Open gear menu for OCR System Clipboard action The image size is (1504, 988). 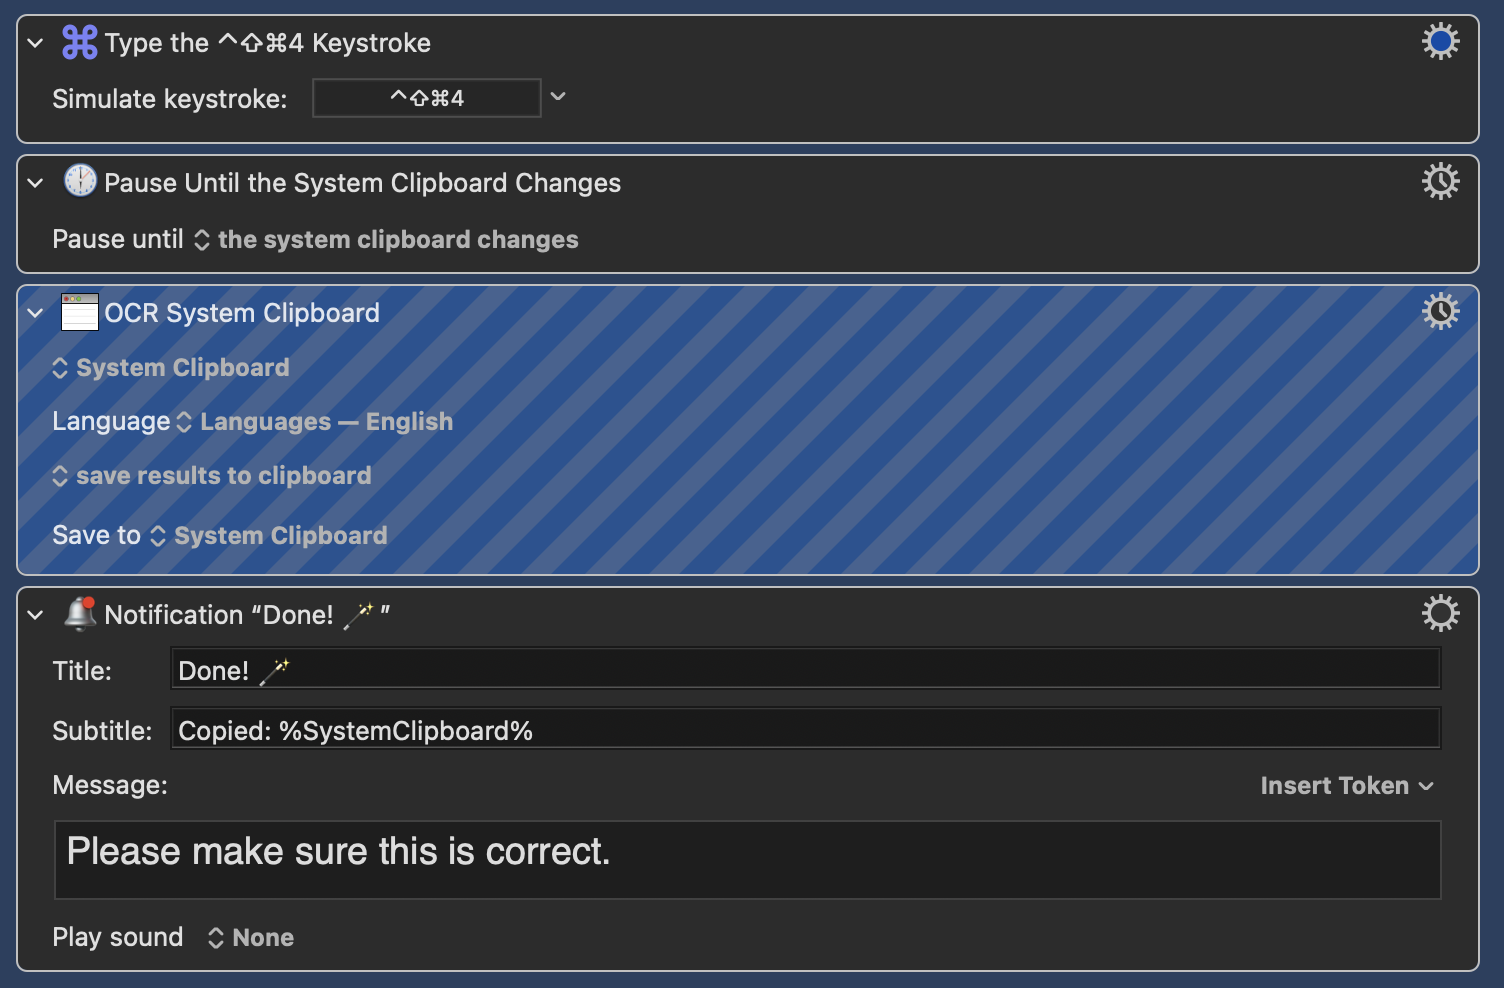pos(1440,312)
